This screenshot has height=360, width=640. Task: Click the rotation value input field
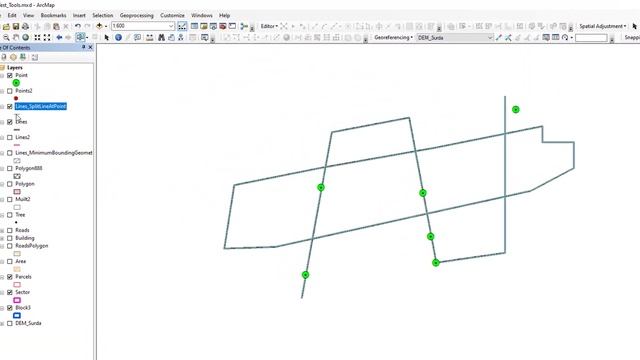tap(591, 38)
